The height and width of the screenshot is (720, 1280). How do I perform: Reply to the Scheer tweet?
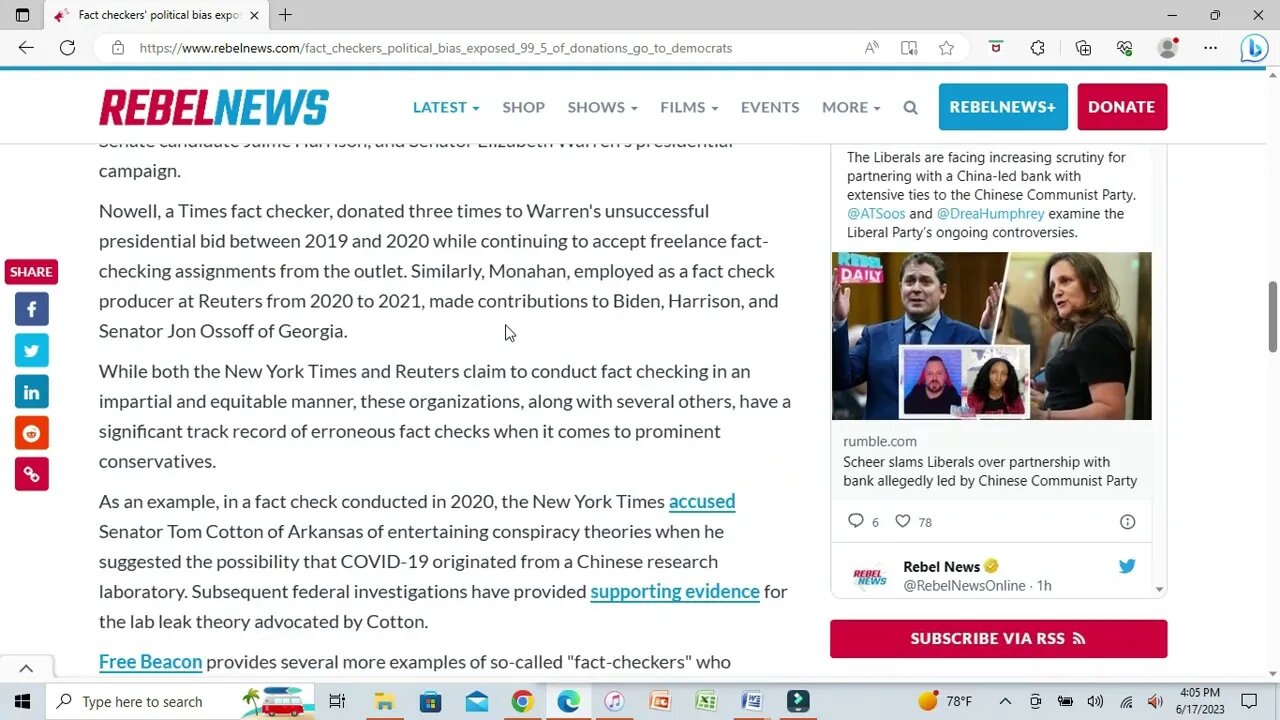click(x=856, y=521)
